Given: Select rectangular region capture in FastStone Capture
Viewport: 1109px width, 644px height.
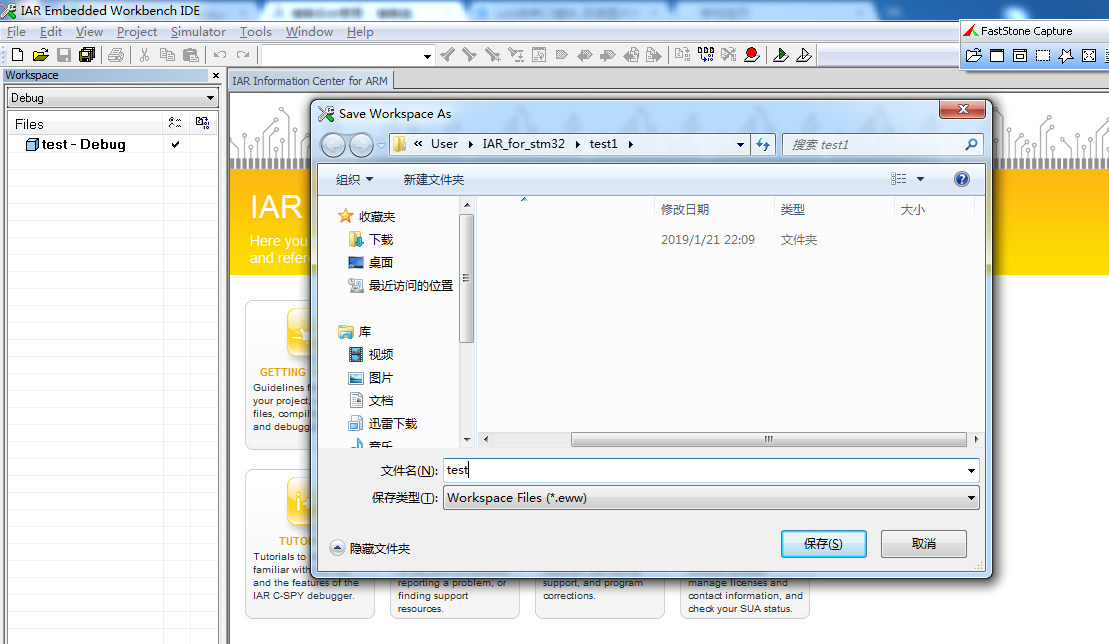Looking at the screenshot, I should (x=1042, y=55).
